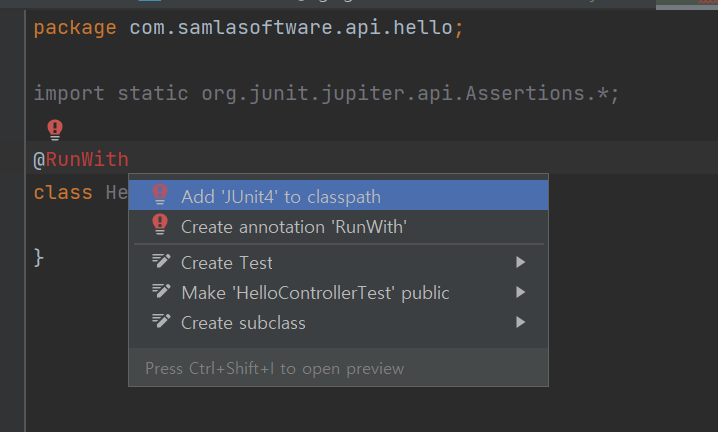Expand the Create Test submenu arrow
Screen dimensions: 718x432
tap(520, 262)
